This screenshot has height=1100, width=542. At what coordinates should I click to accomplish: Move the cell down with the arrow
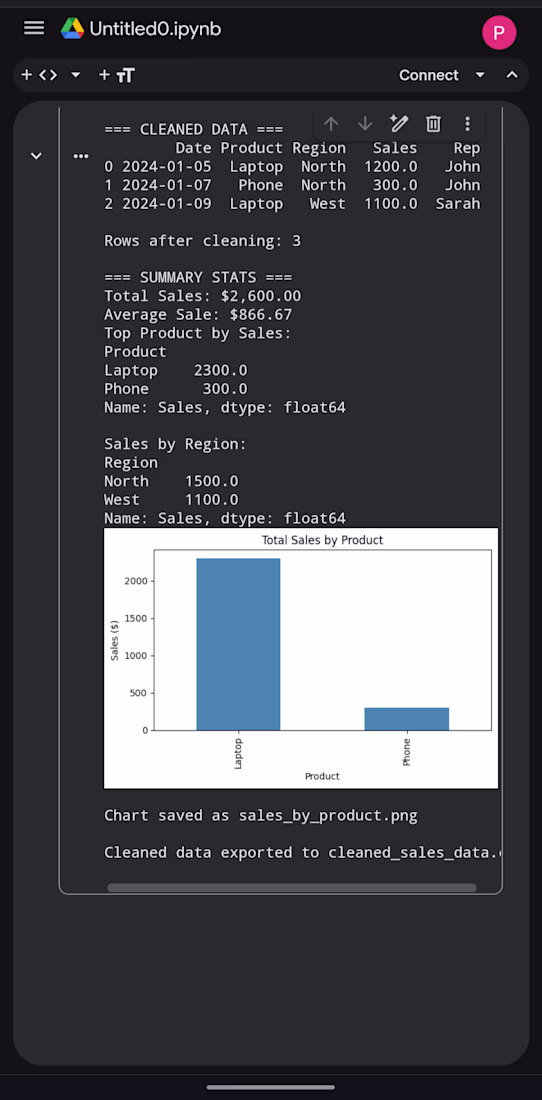[365, 124]
